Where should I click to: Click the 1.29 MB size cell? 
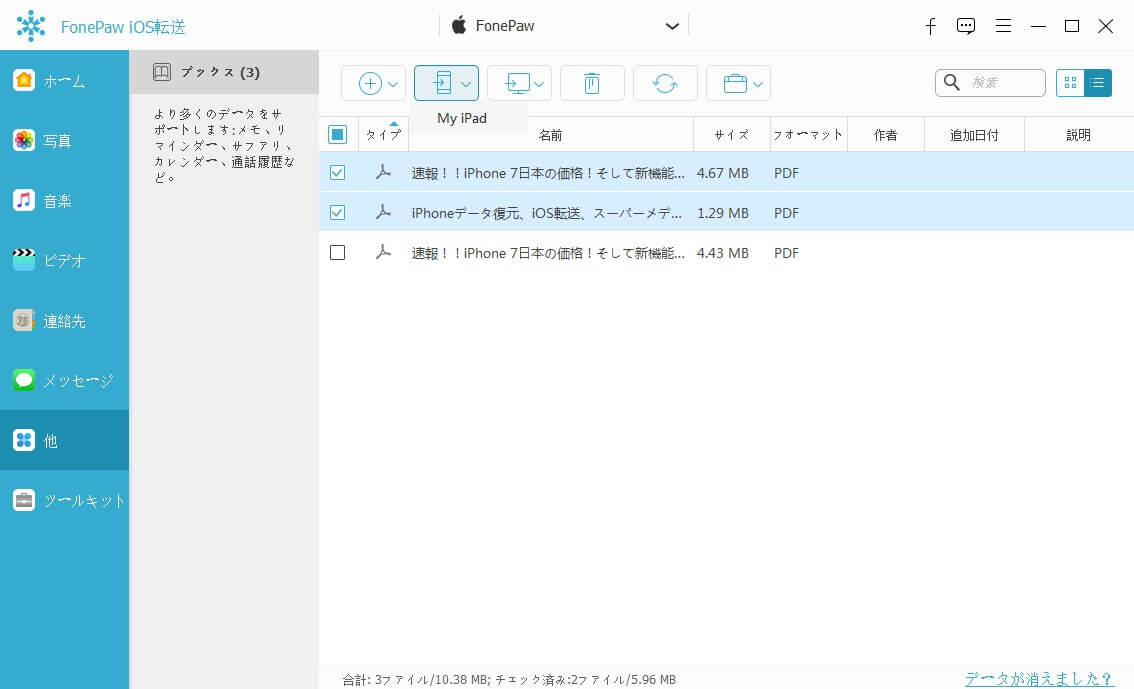(x=722, y=213)
